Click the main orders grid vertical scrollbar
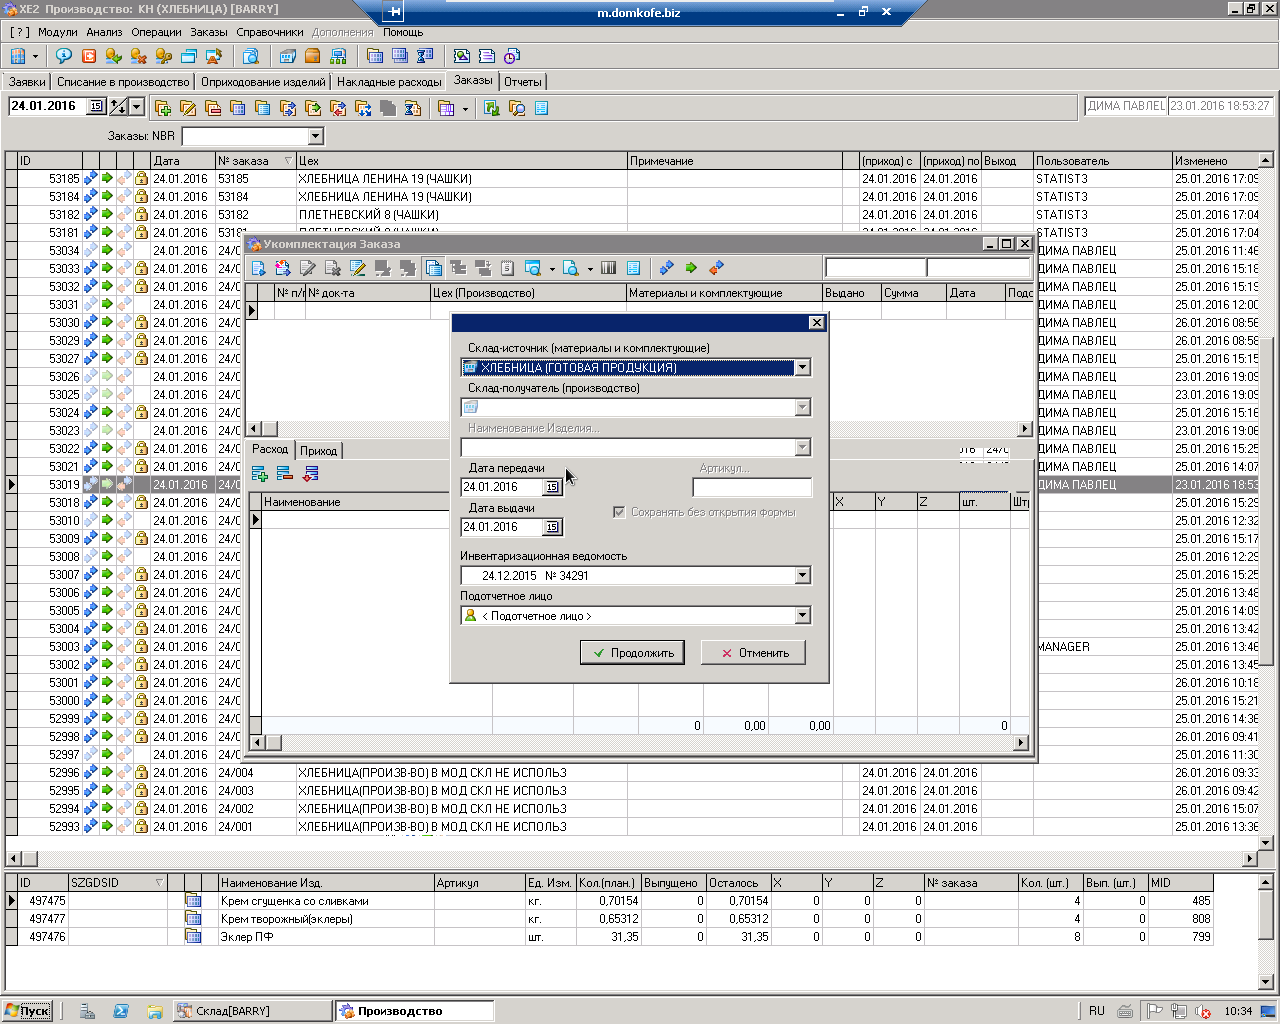This screenshot has height=1024, width=1280. point(1266,500)
